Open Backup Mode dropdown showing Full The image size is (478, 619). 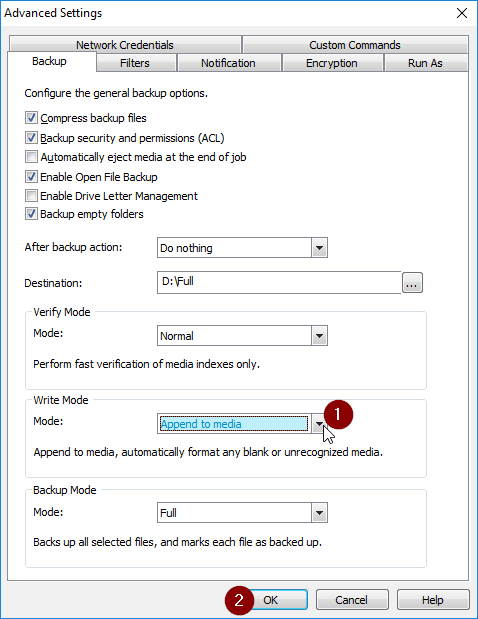point(319,513)
